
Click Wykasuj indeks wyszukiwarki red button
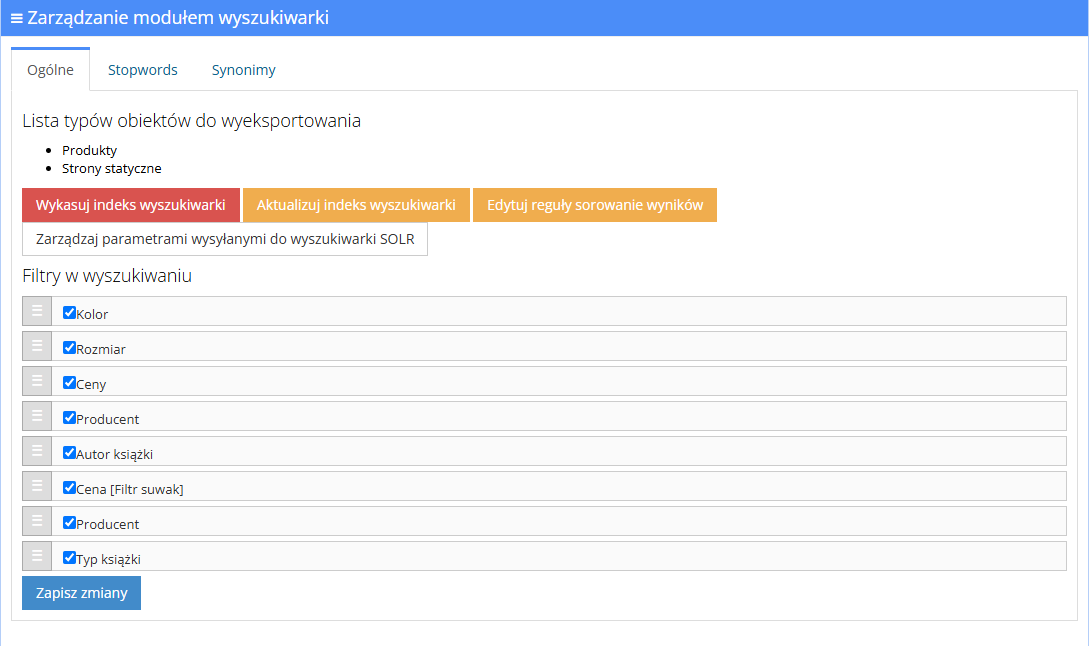[x=131, y=205]
